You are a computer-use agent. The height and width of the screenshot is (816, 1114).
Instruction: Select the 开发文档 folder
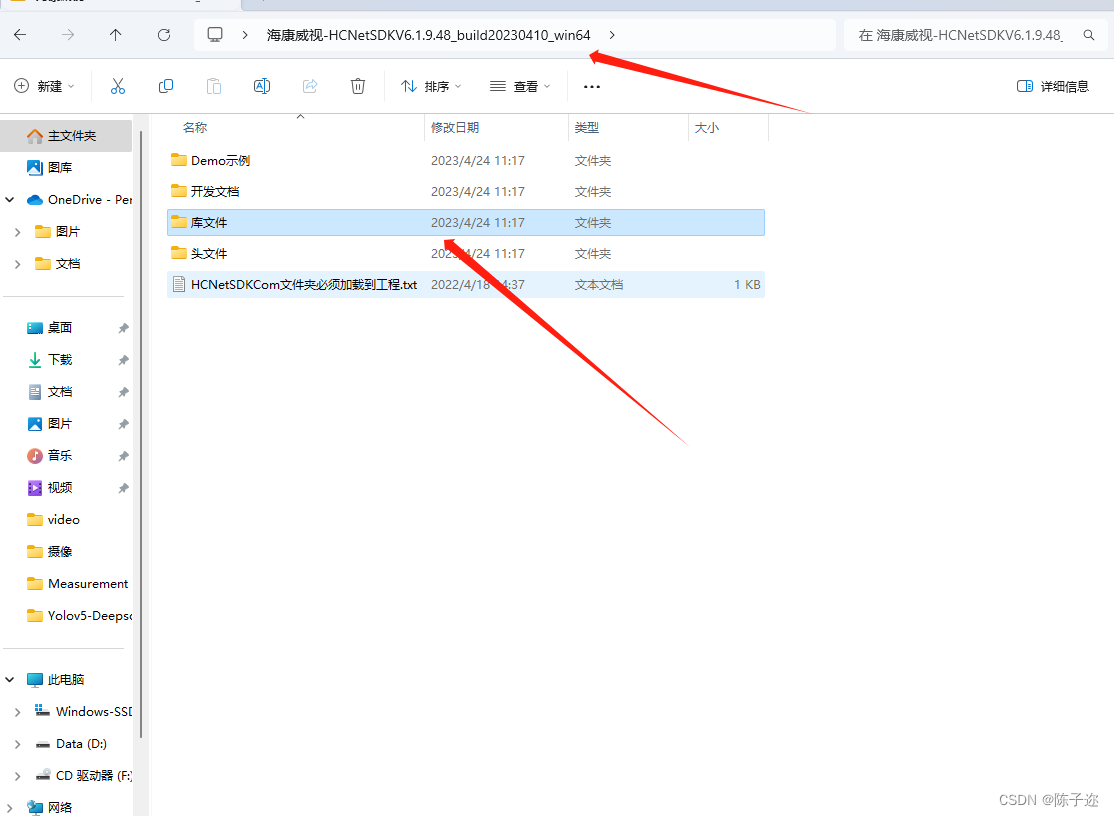(x=465, y=192)
